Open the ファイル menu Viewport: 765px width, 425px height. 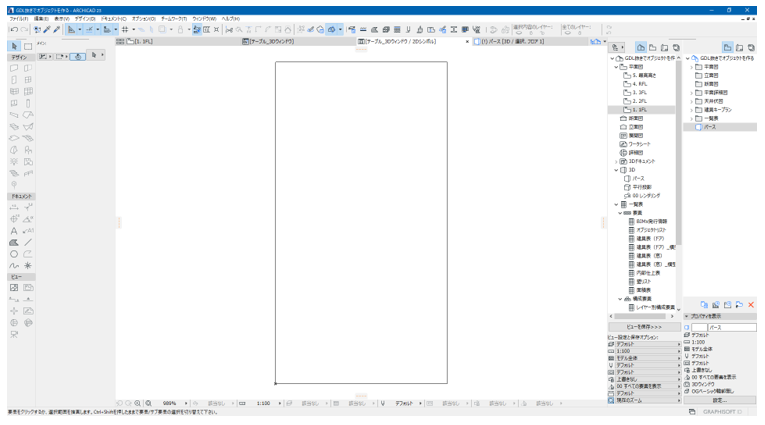pyautogui.click(x=19, y=19)
